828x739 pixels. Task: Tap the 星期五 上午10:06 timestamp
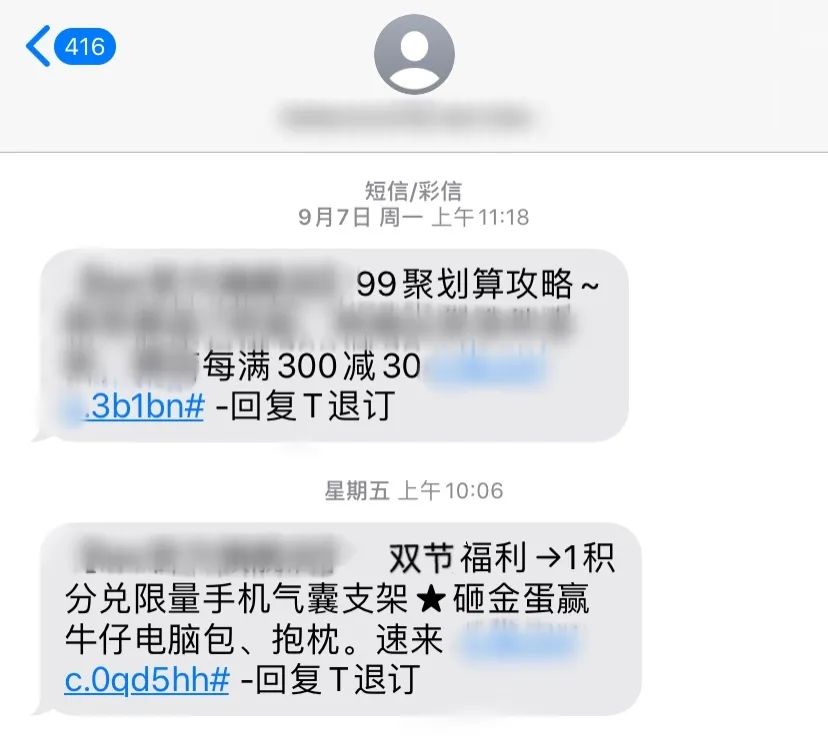point(413,491)
